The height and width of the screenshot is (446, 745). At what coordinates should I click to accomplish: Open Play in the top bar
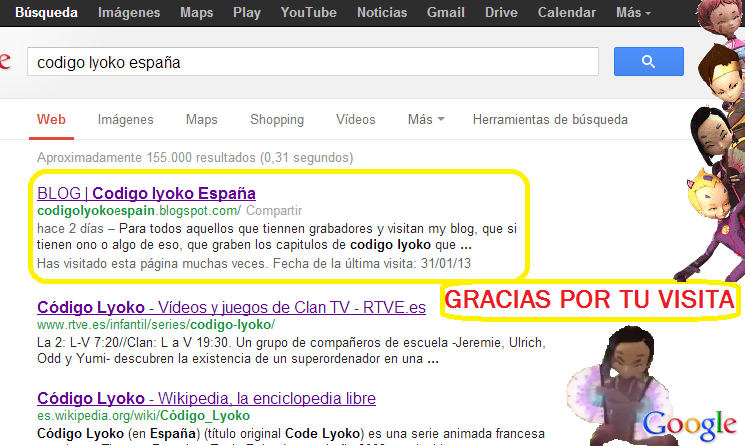pos(247,12)
